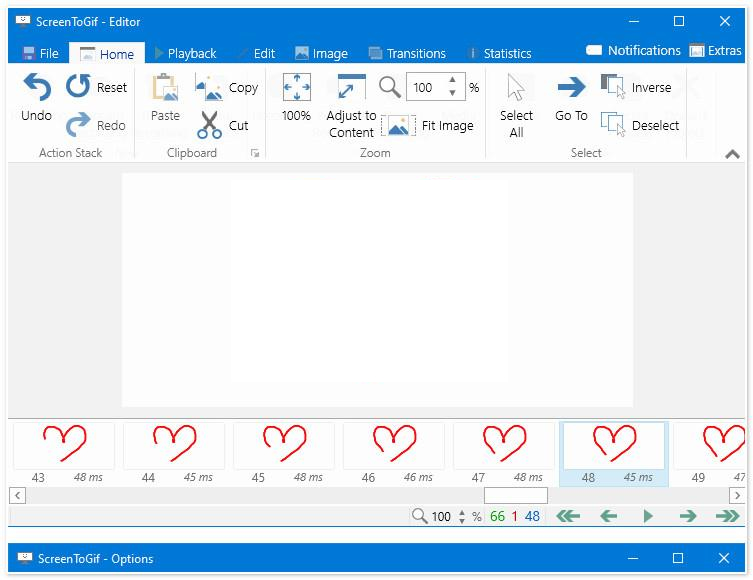Image resolution: width=753 pixels, height=580 pixels.
Task: Click the current frame index 48
Action: pyautogui.click(x=532, y=517)
